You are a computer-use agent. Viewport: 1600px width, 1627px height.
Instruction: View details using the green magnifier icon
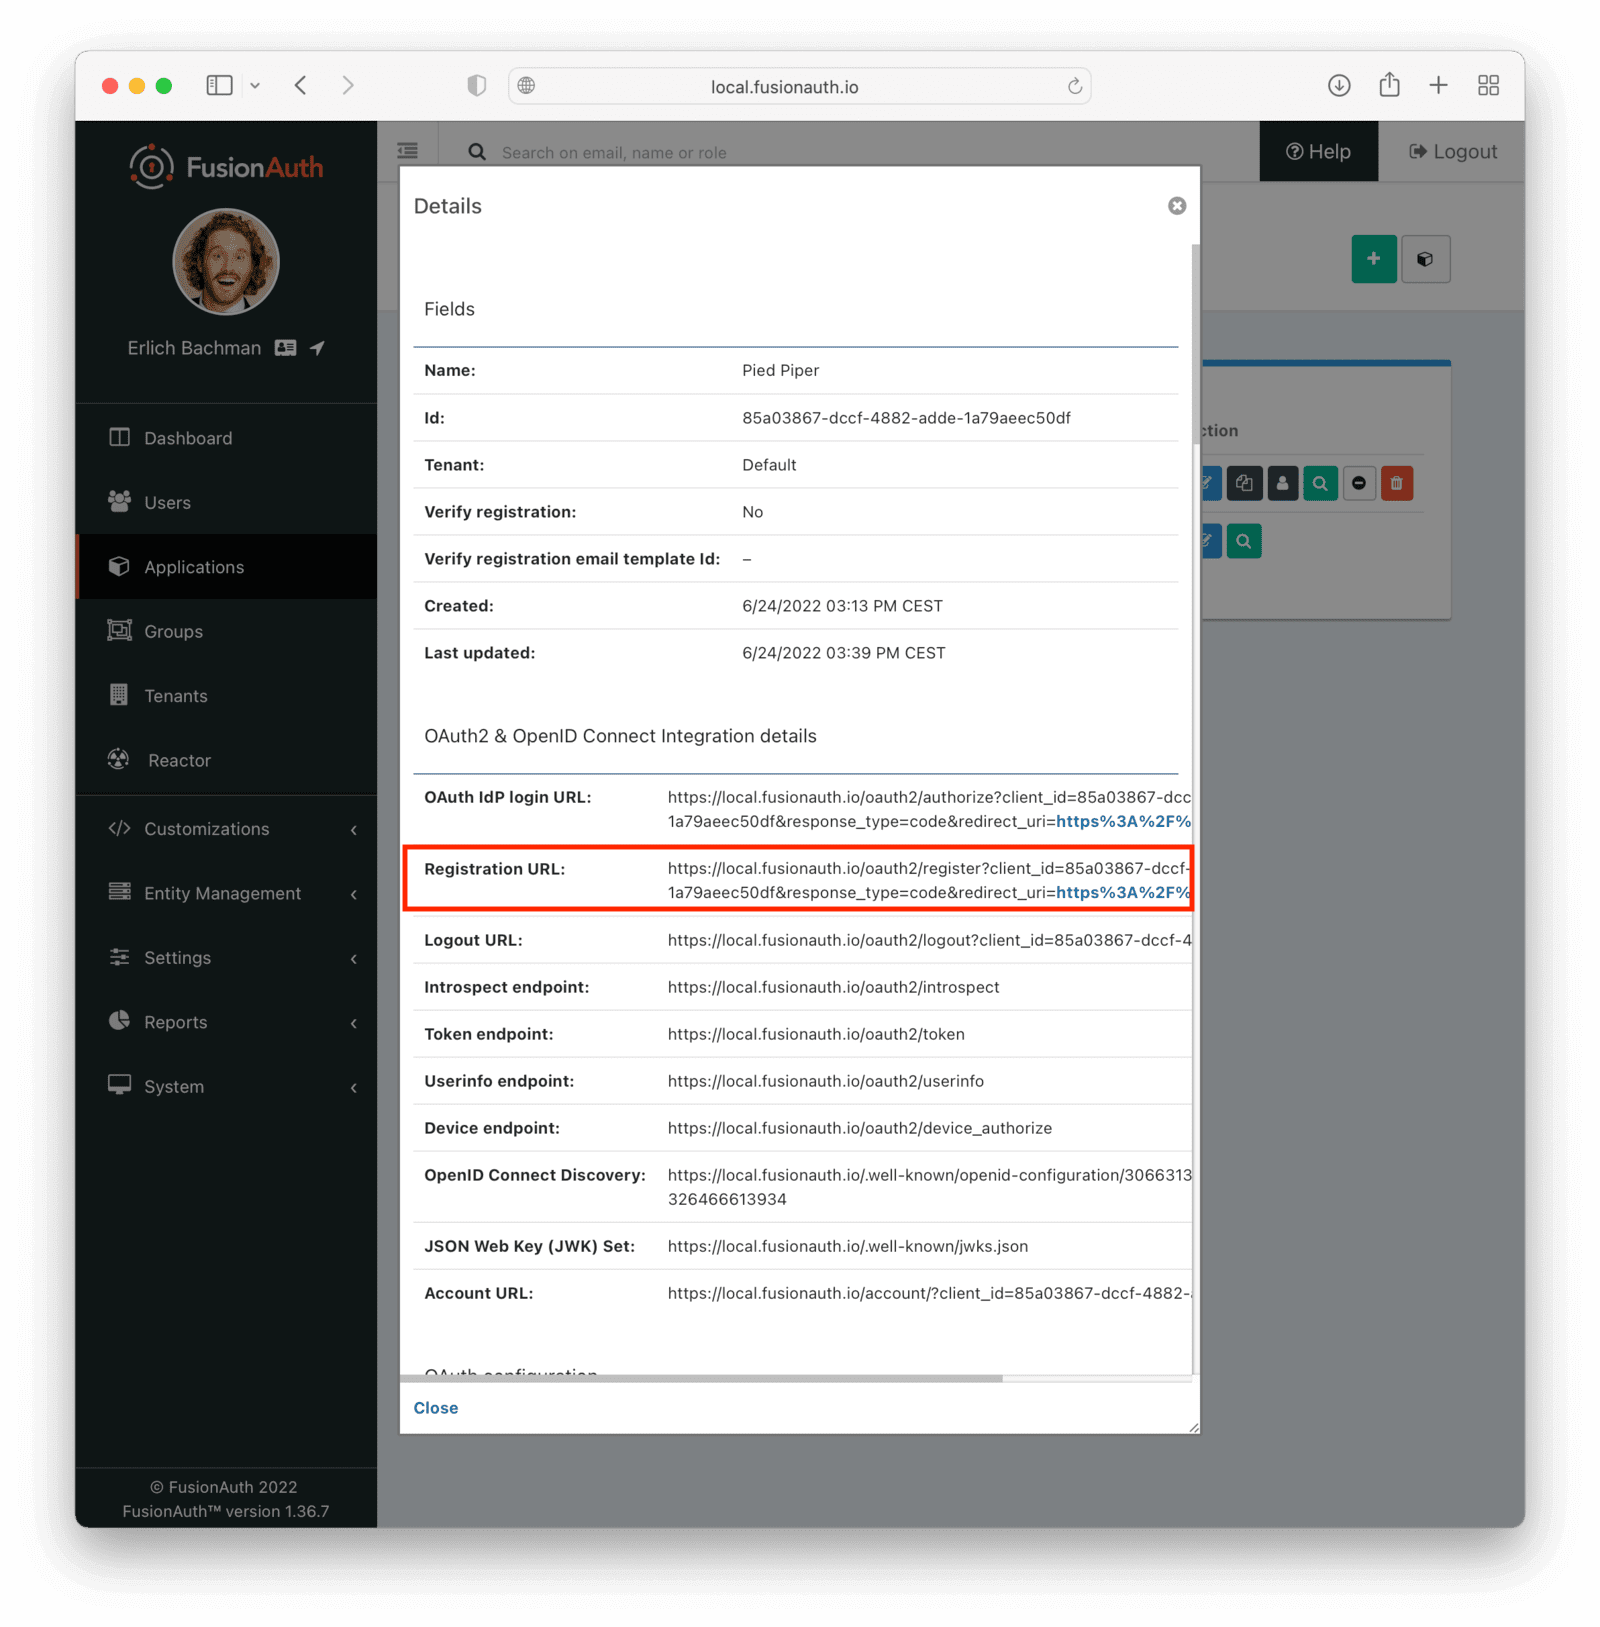pyautogui.click(x=1320, y=483)
